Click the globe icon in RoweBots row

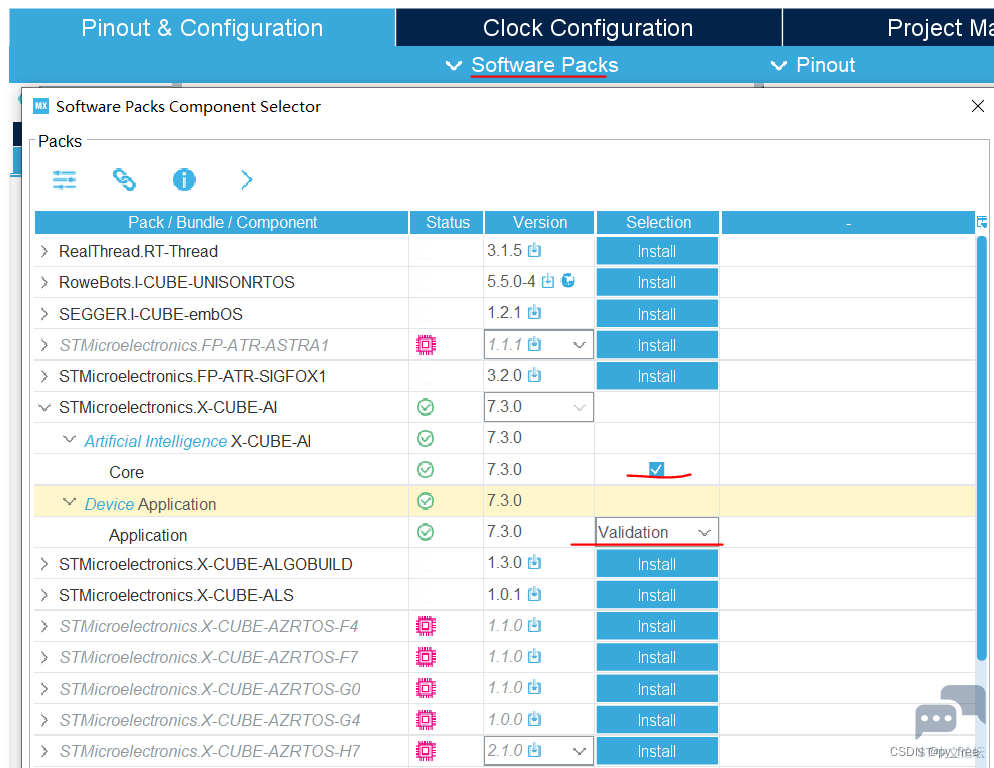pos(568,280)
